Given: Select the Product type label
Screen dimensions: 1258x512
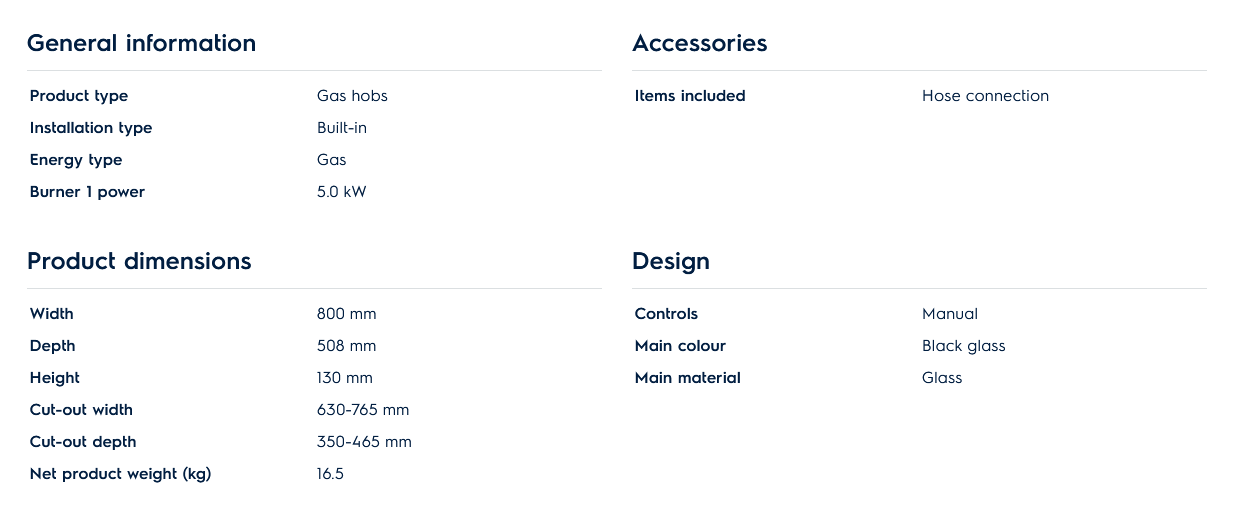Looking at the screenshot, I should [79, 96].
